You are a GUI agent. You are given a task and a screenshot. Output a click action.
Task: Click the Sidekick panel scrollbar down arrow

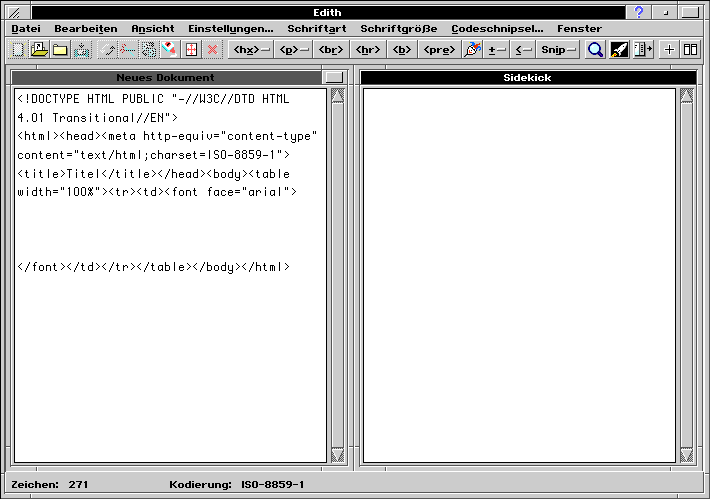(686, 456)
